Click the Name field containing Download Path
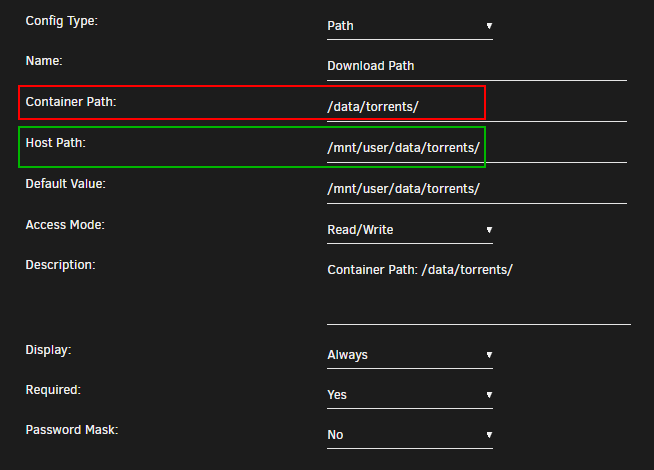654x470 pixels. click(x=476, y=66)
